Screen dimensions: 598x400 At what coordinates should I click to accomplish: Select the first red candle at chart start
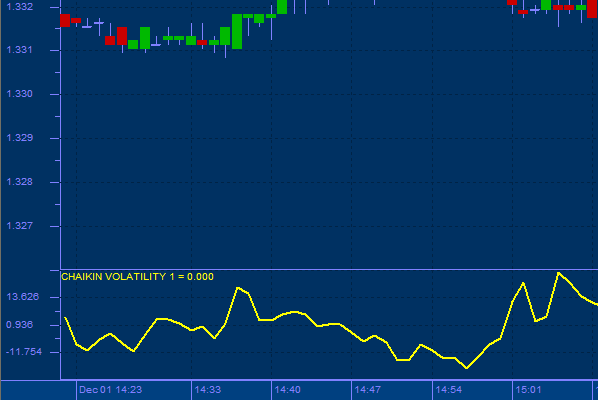pyautogui.click(x=65, y=21)
